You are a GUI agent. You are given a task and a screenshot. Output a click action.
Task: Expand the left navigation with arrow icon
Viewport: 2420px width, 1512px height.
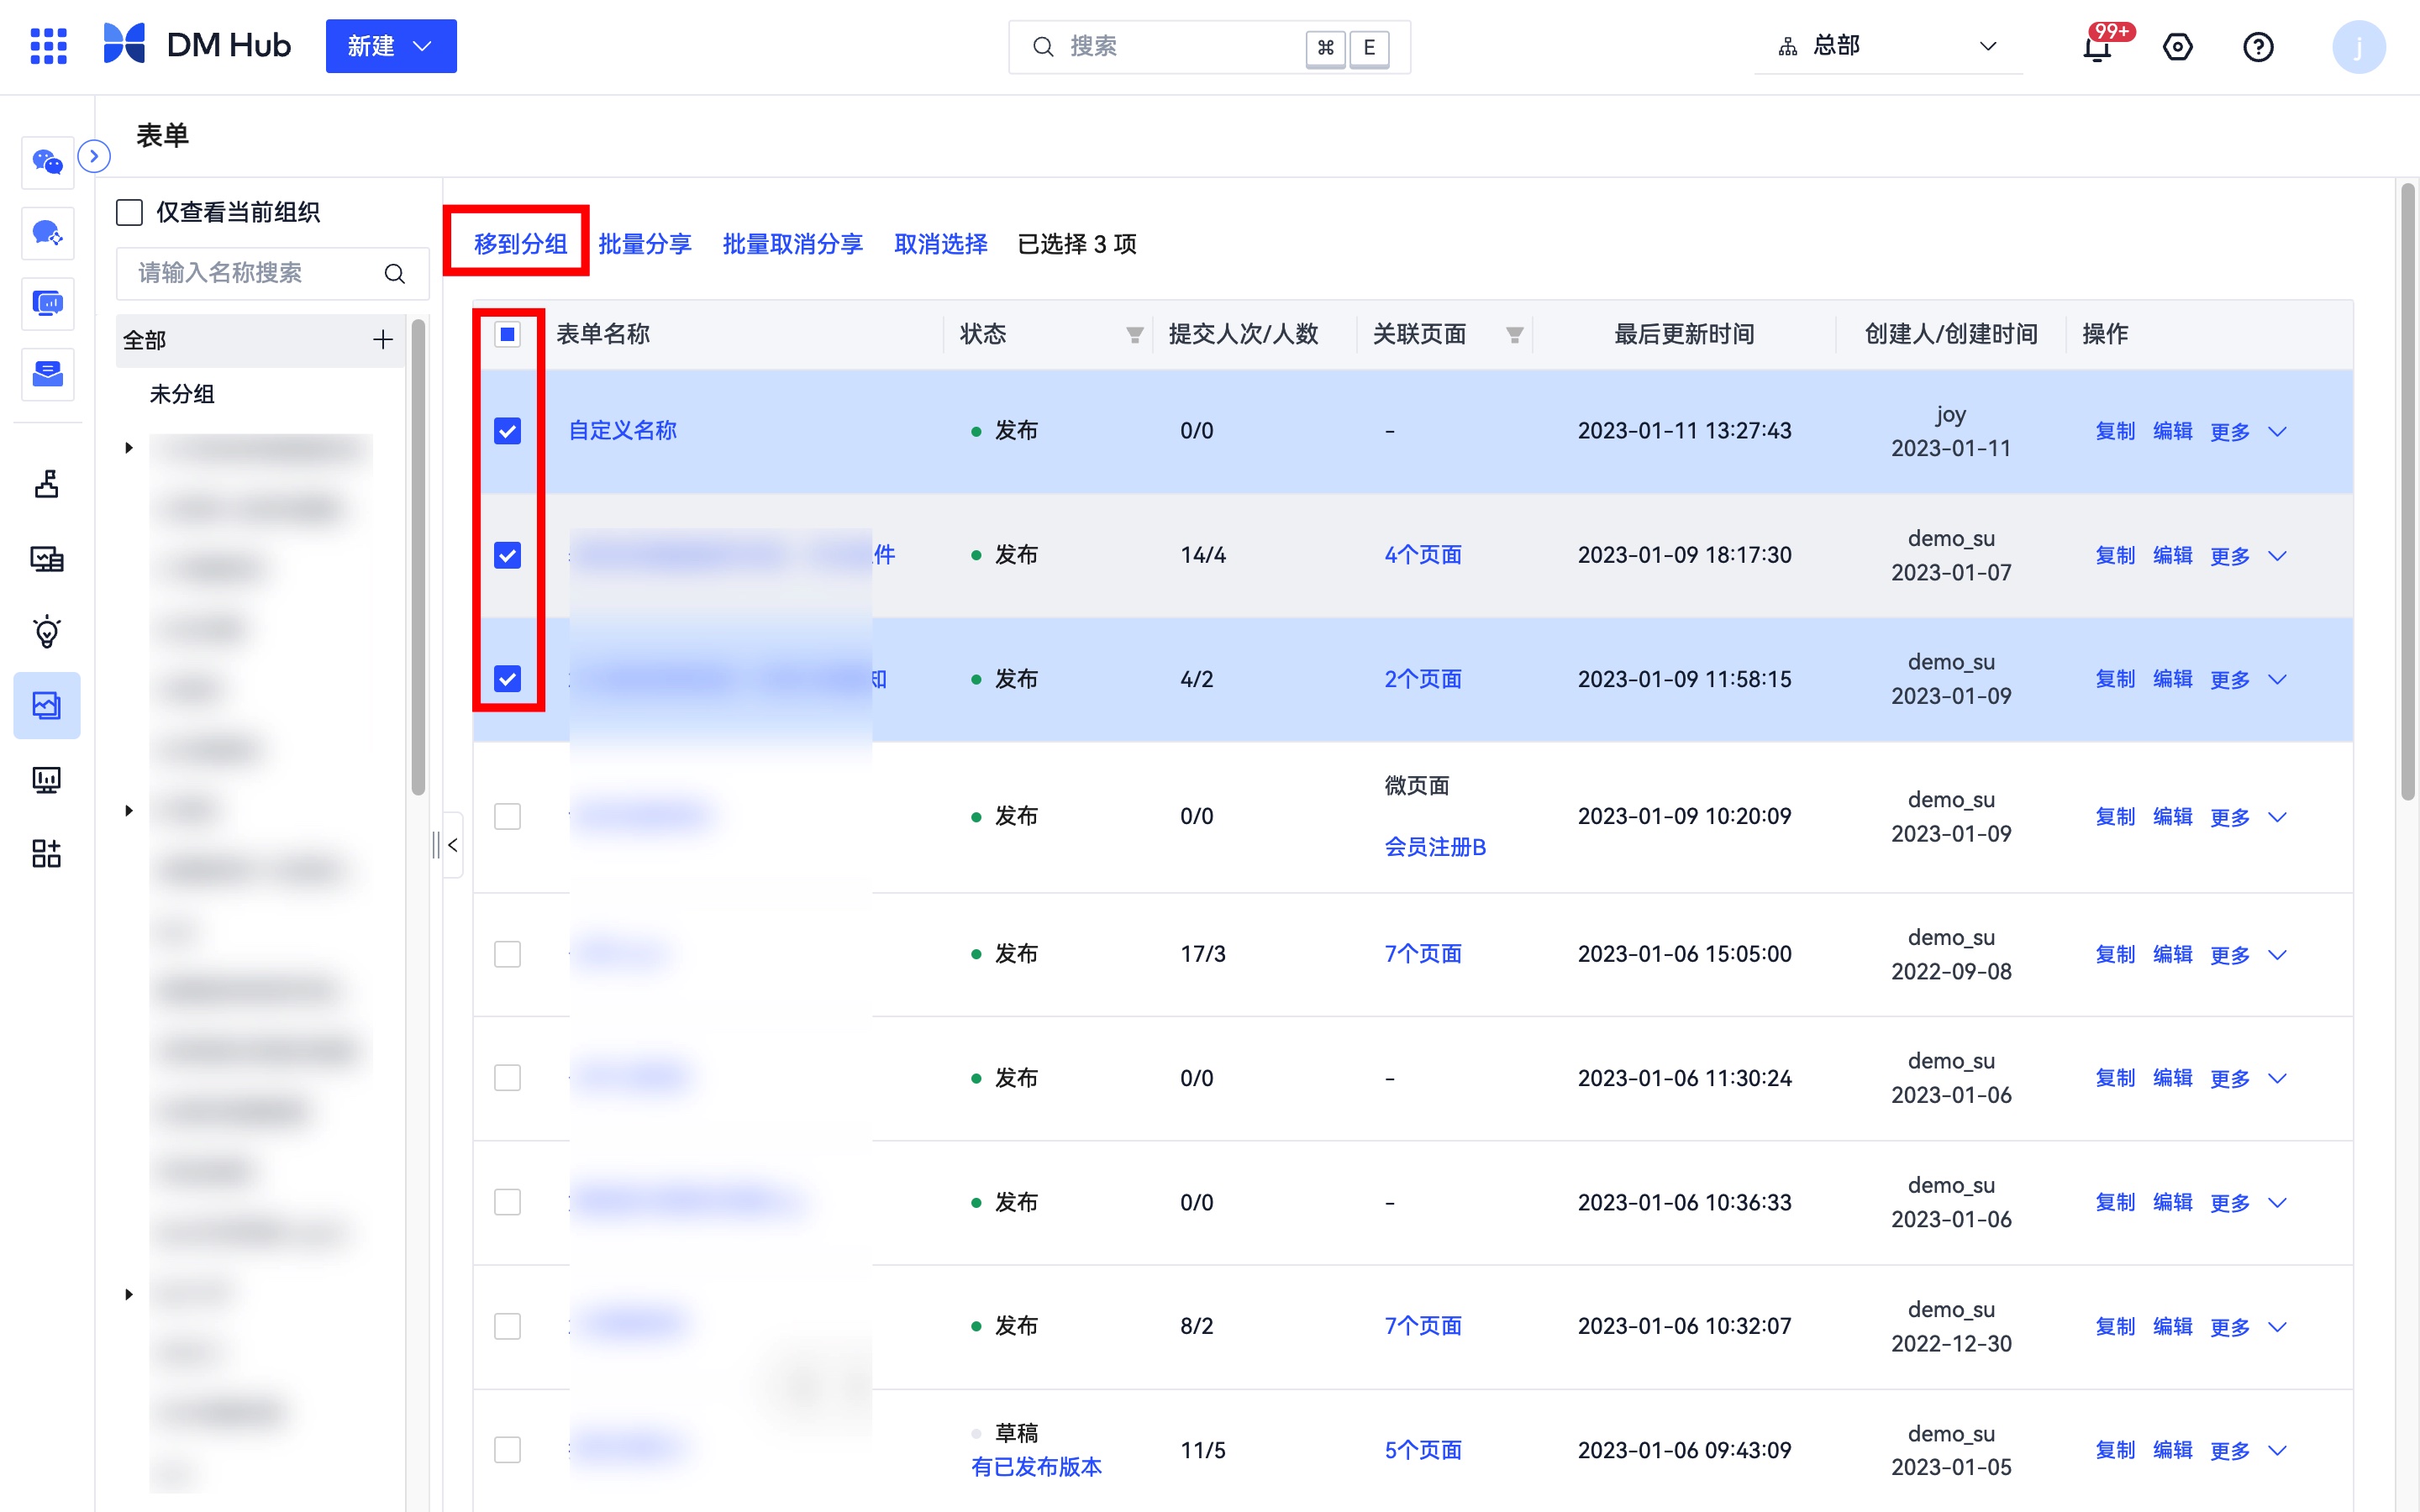pyautogui.click(x=94, y=156)
